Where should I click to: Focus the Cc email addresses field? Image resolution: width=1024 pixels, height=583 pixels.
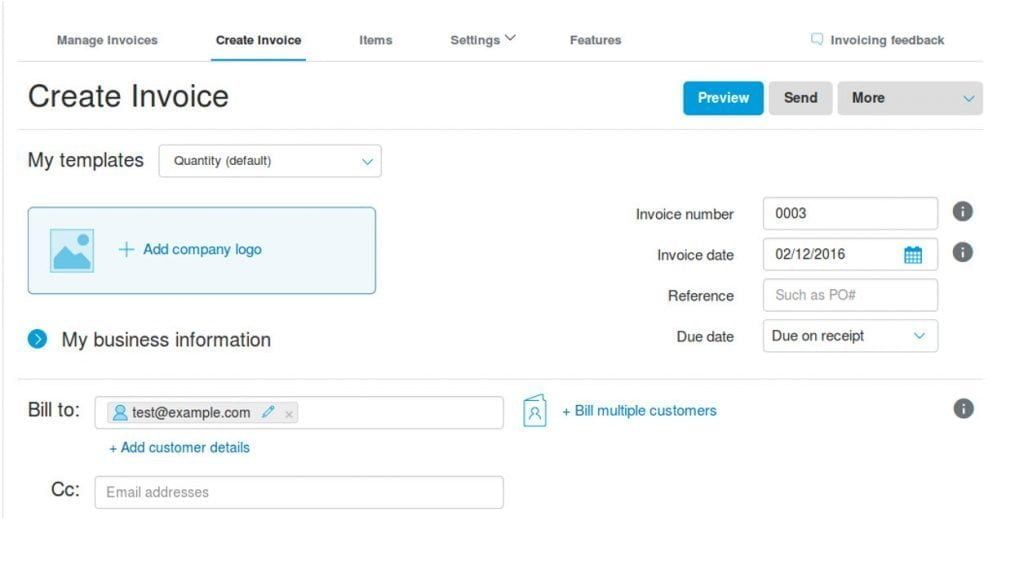pos(299,492)
